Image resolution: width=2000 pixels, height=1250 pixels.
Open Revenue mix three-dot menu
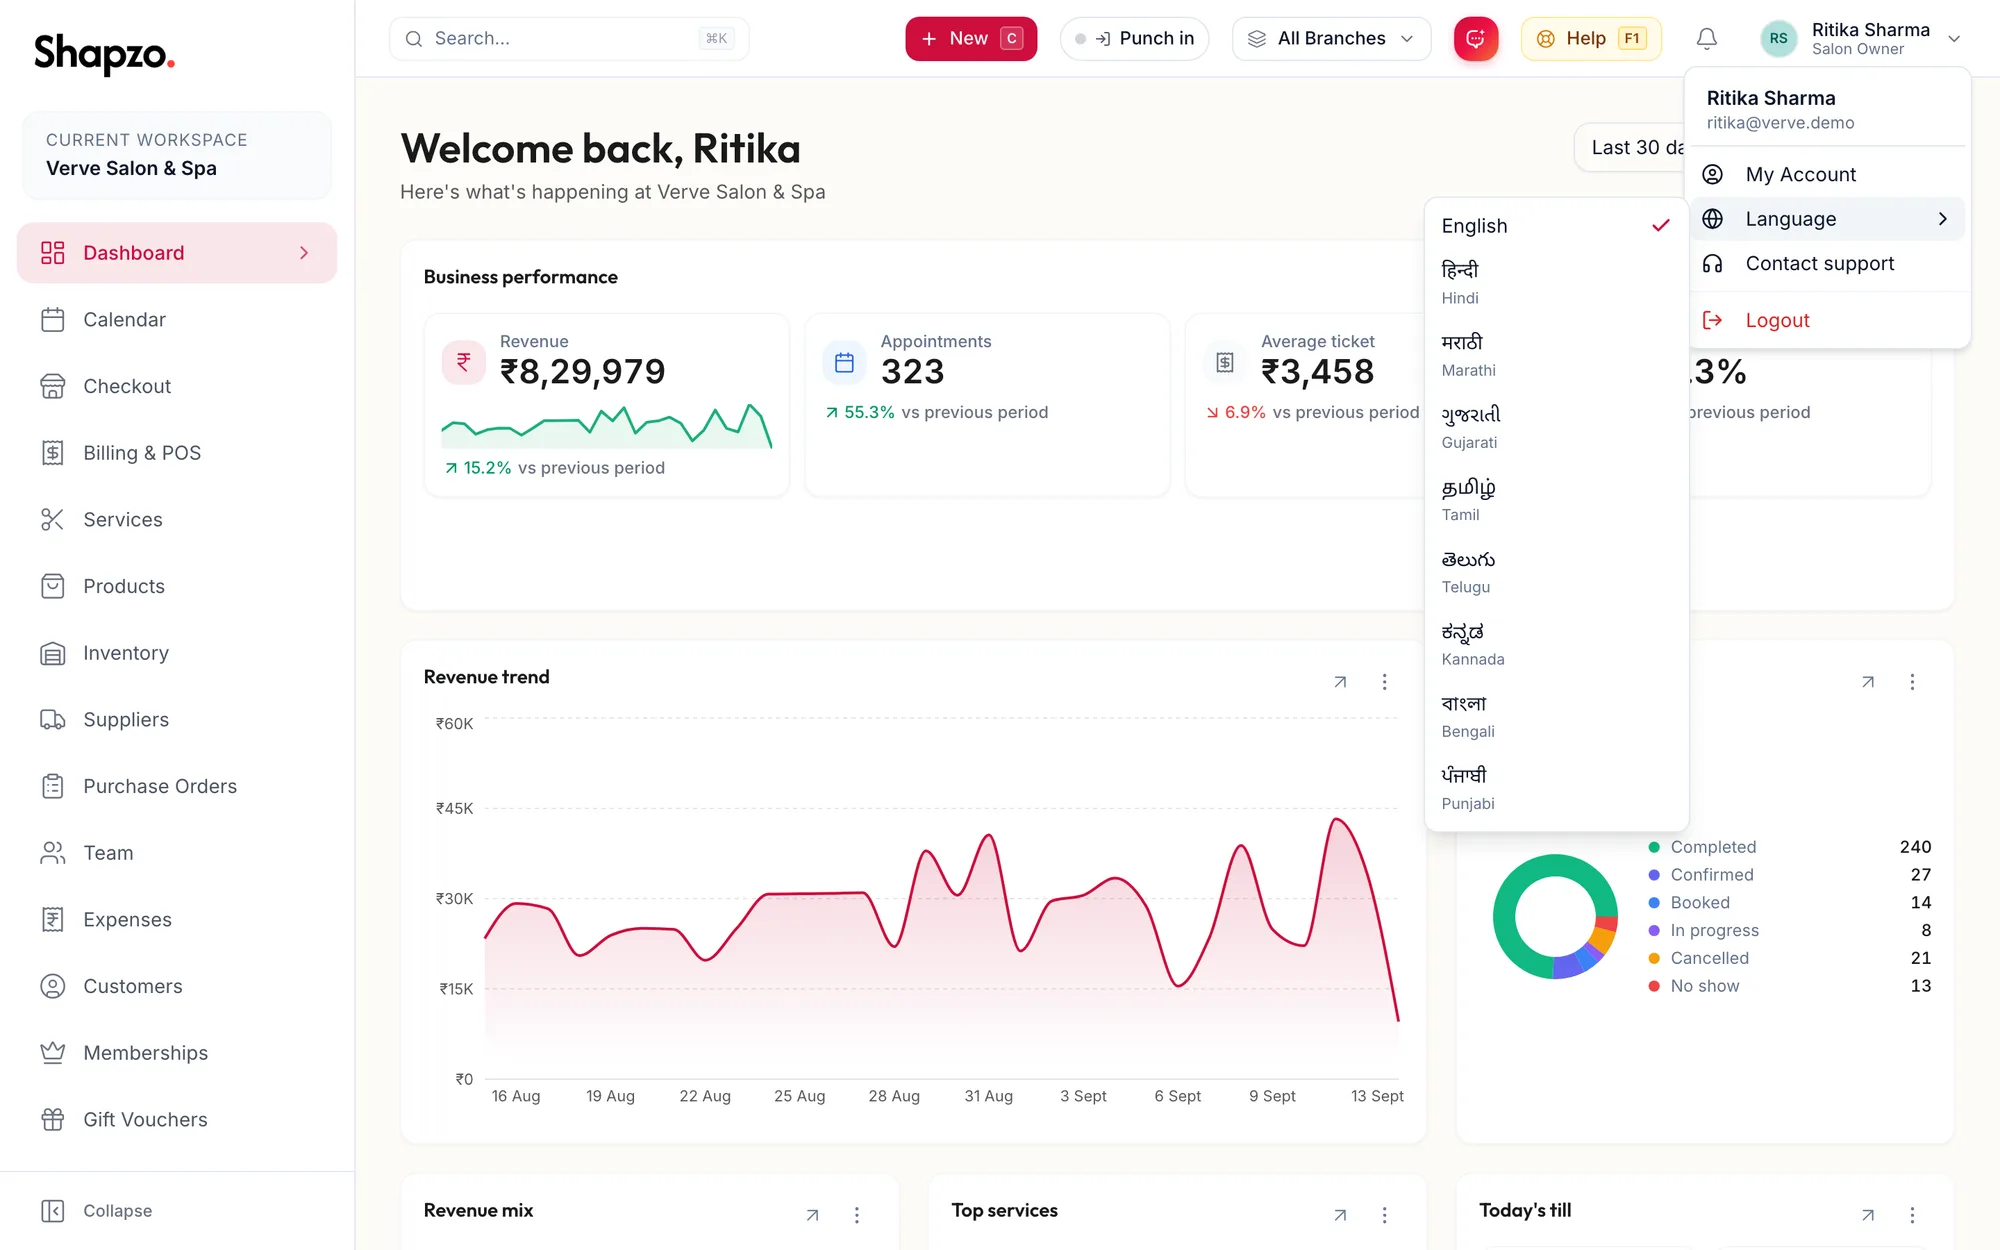pos(856,1215)
